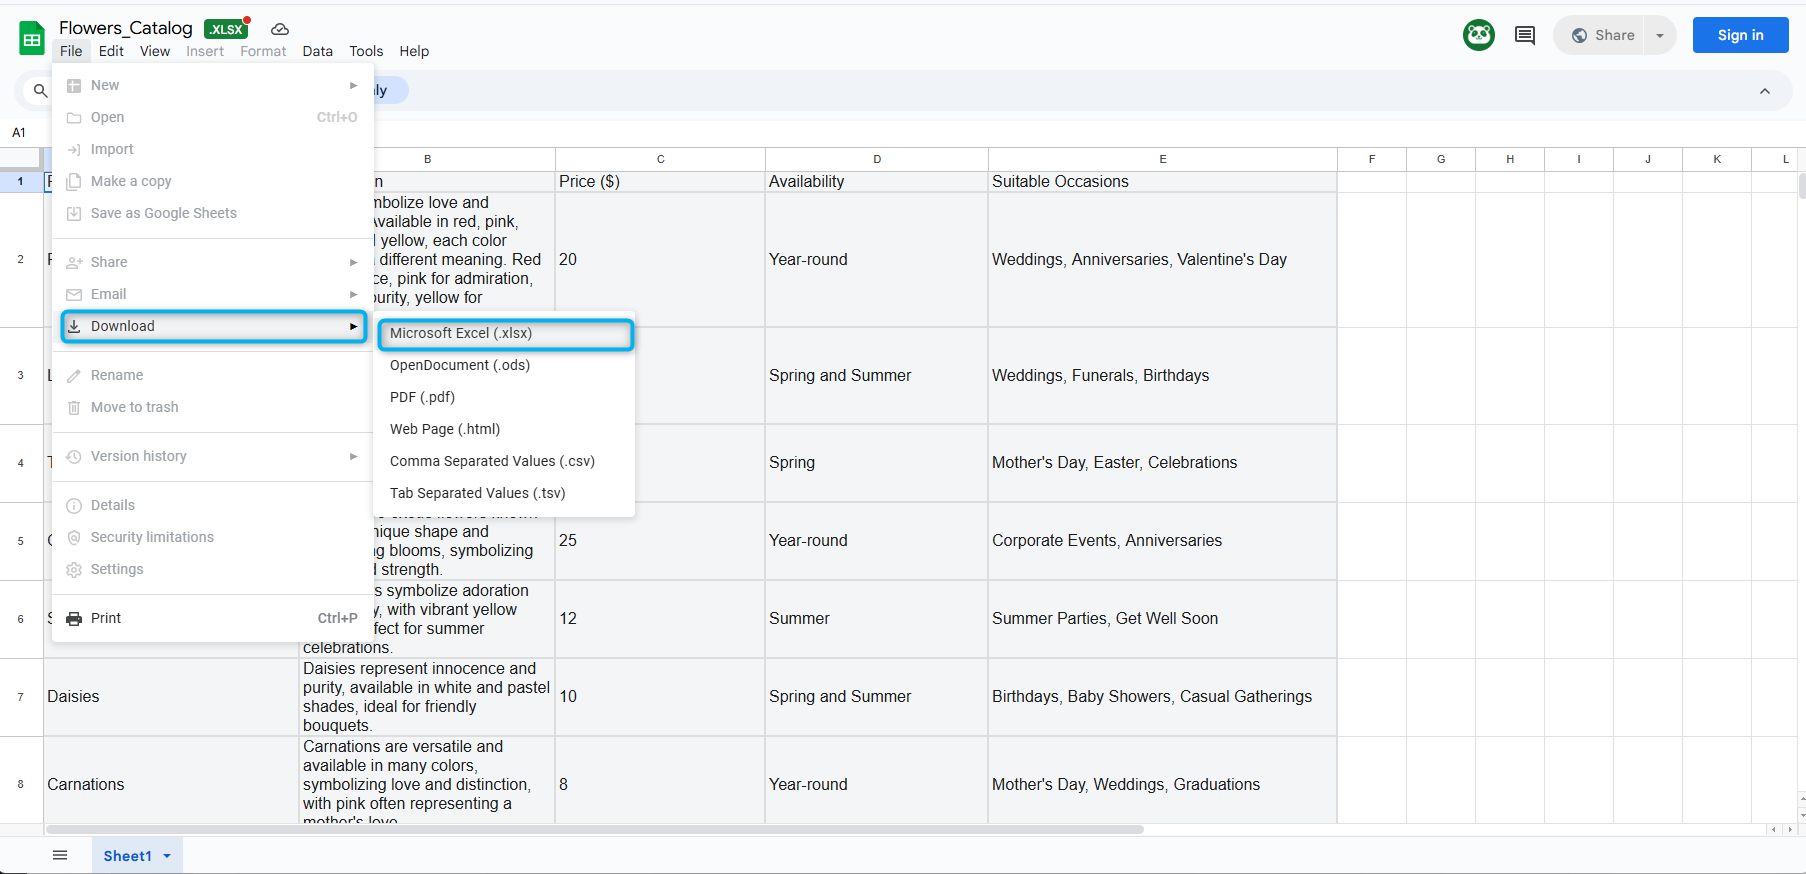Open the Sheet1 tab dropdown arrow
The width and height of the screenshot is (1806, 874).
click(x=167, y=856)
